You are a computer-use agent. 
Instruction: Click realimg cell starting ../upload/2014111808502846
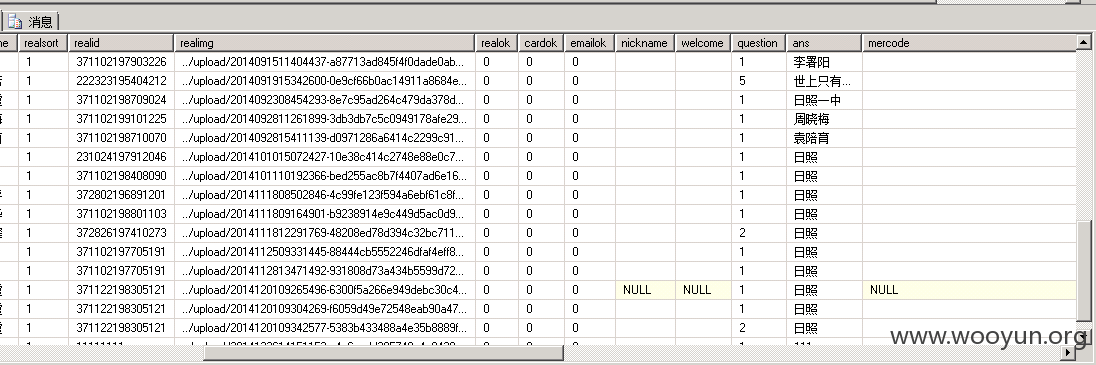(324, 194)
